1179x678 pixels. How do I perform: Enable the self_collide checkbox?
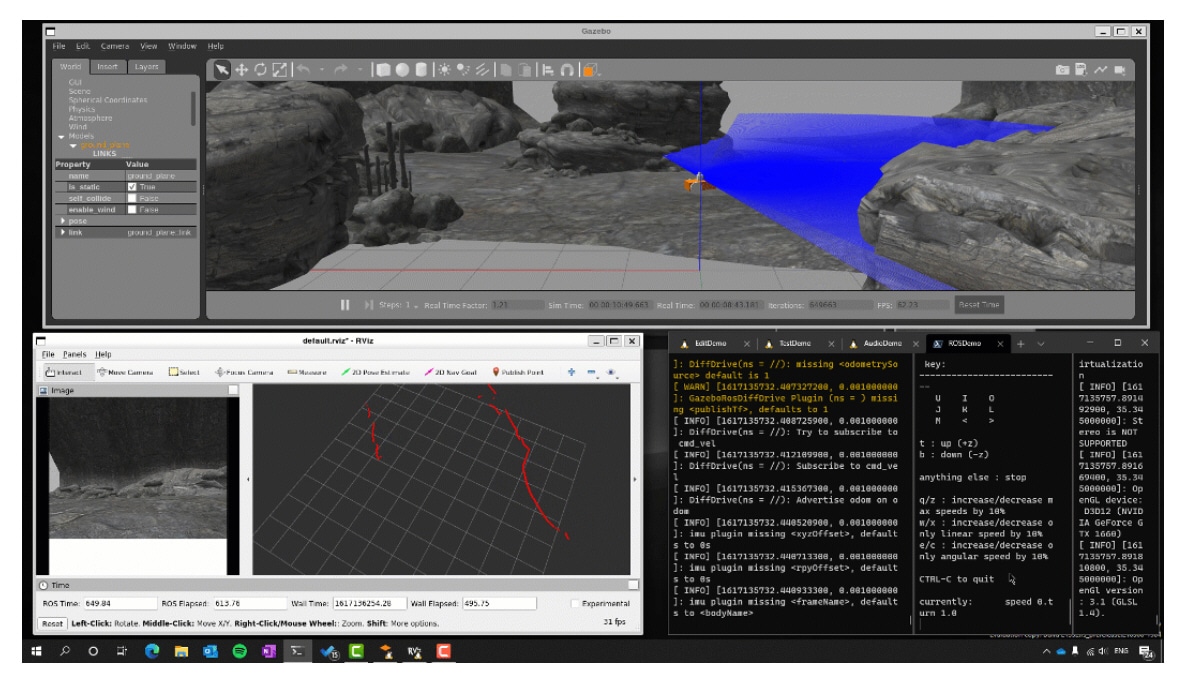pos(132,198)
